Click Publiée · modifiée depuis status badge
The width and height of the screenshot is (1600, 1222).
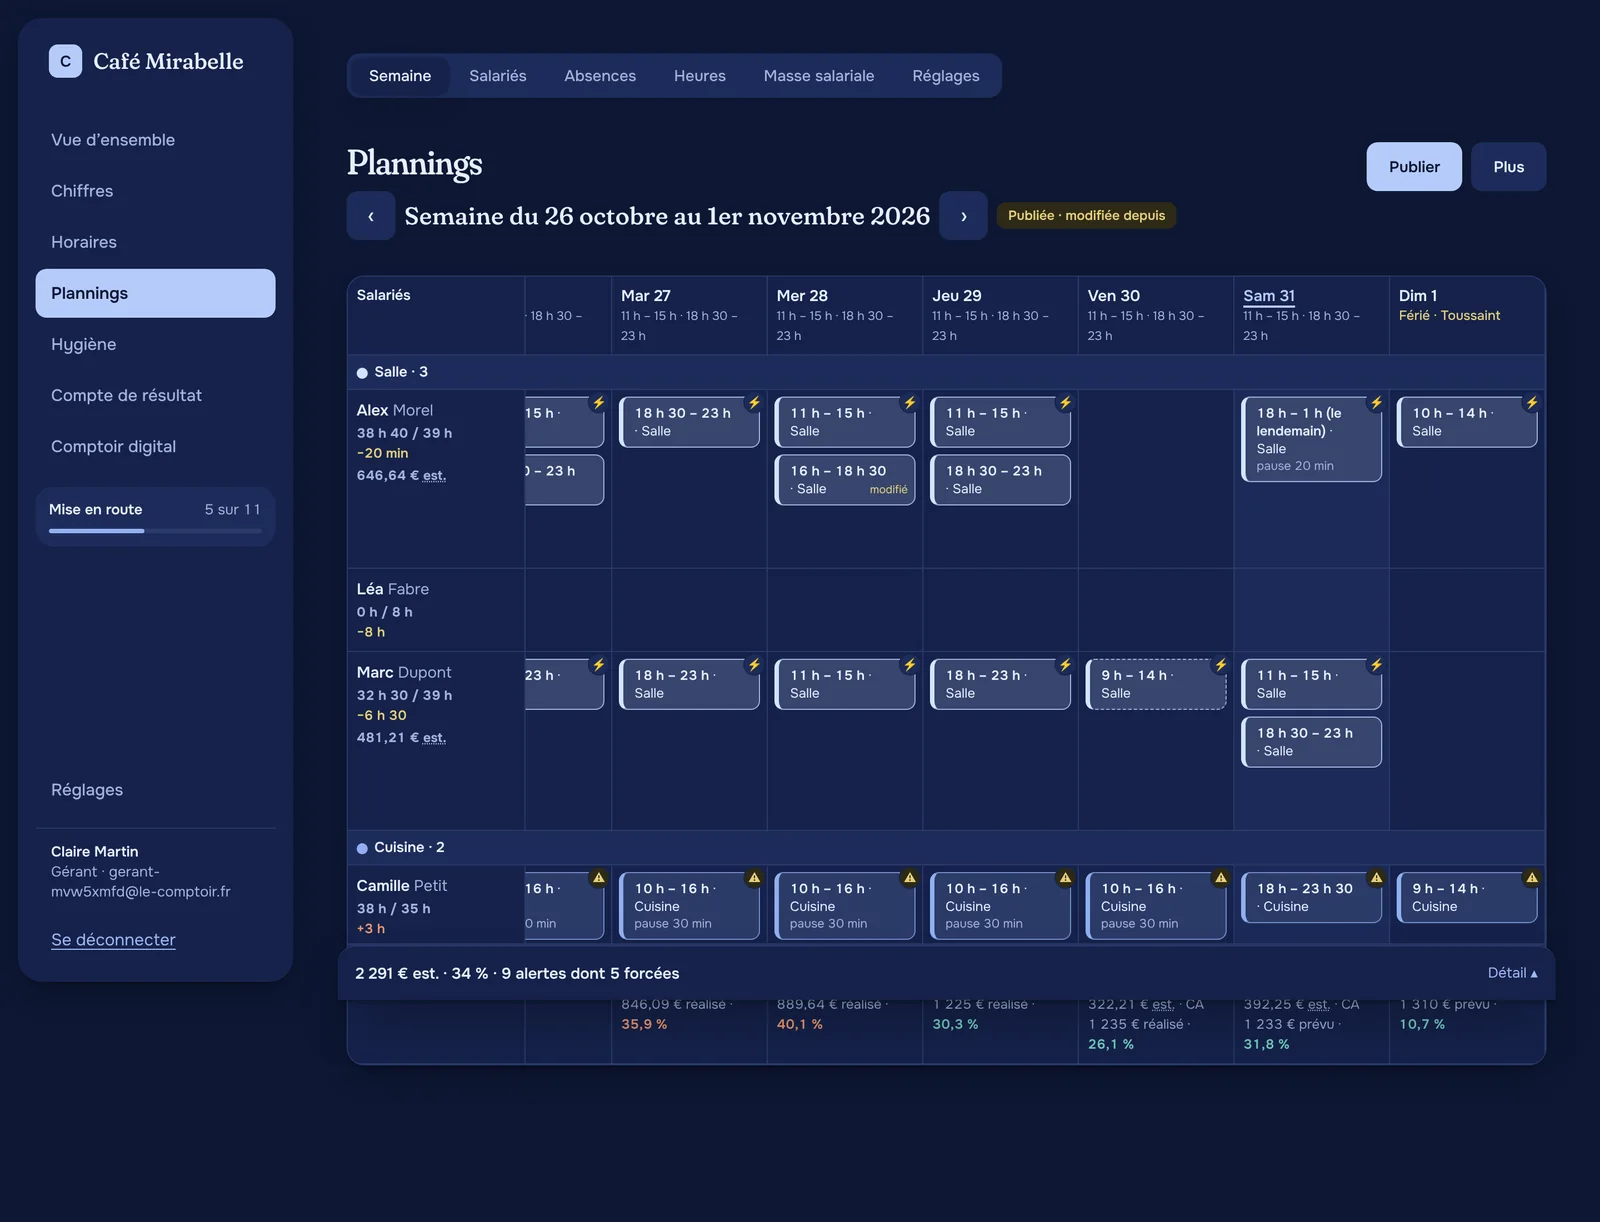[x=1086, y=215]
